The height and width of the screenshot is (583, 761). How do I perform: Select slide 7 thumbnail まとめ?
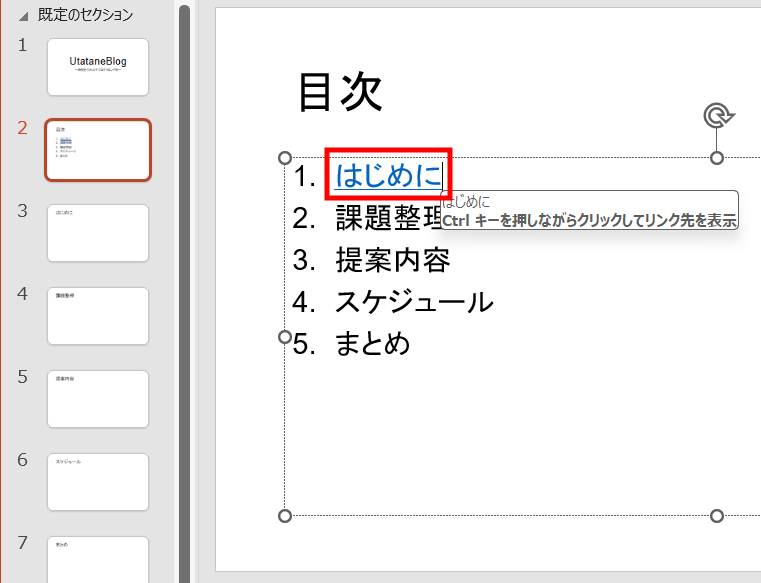tap(98, 560)
